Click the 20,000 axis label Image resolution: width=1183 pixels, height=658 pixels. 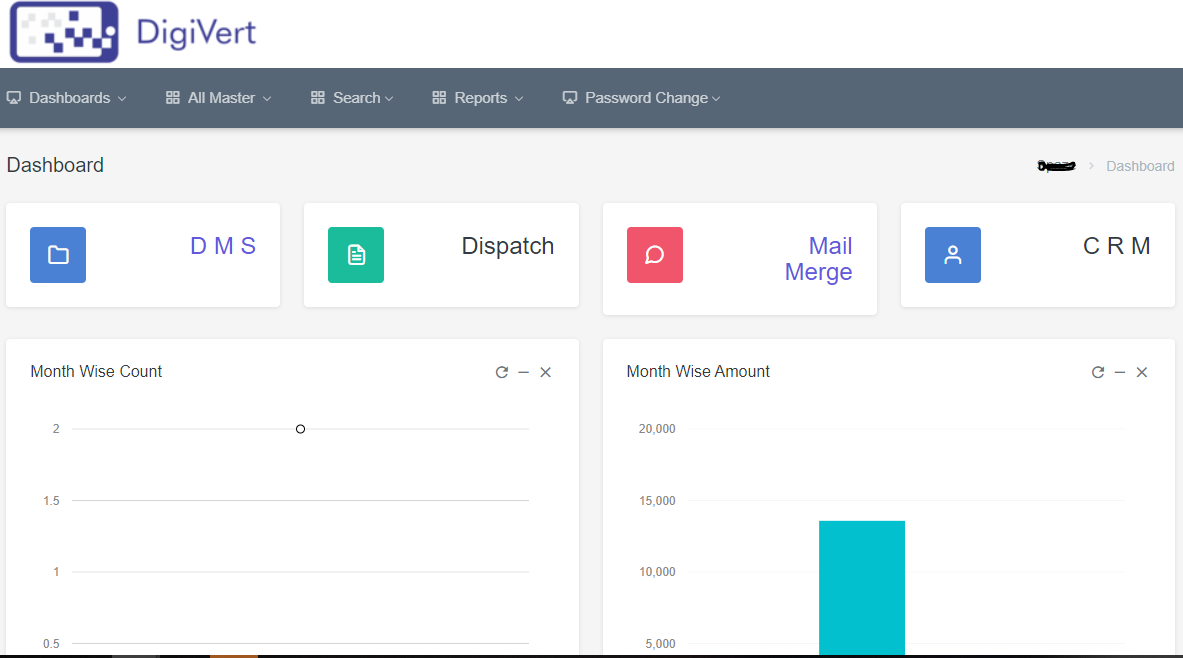657,429
